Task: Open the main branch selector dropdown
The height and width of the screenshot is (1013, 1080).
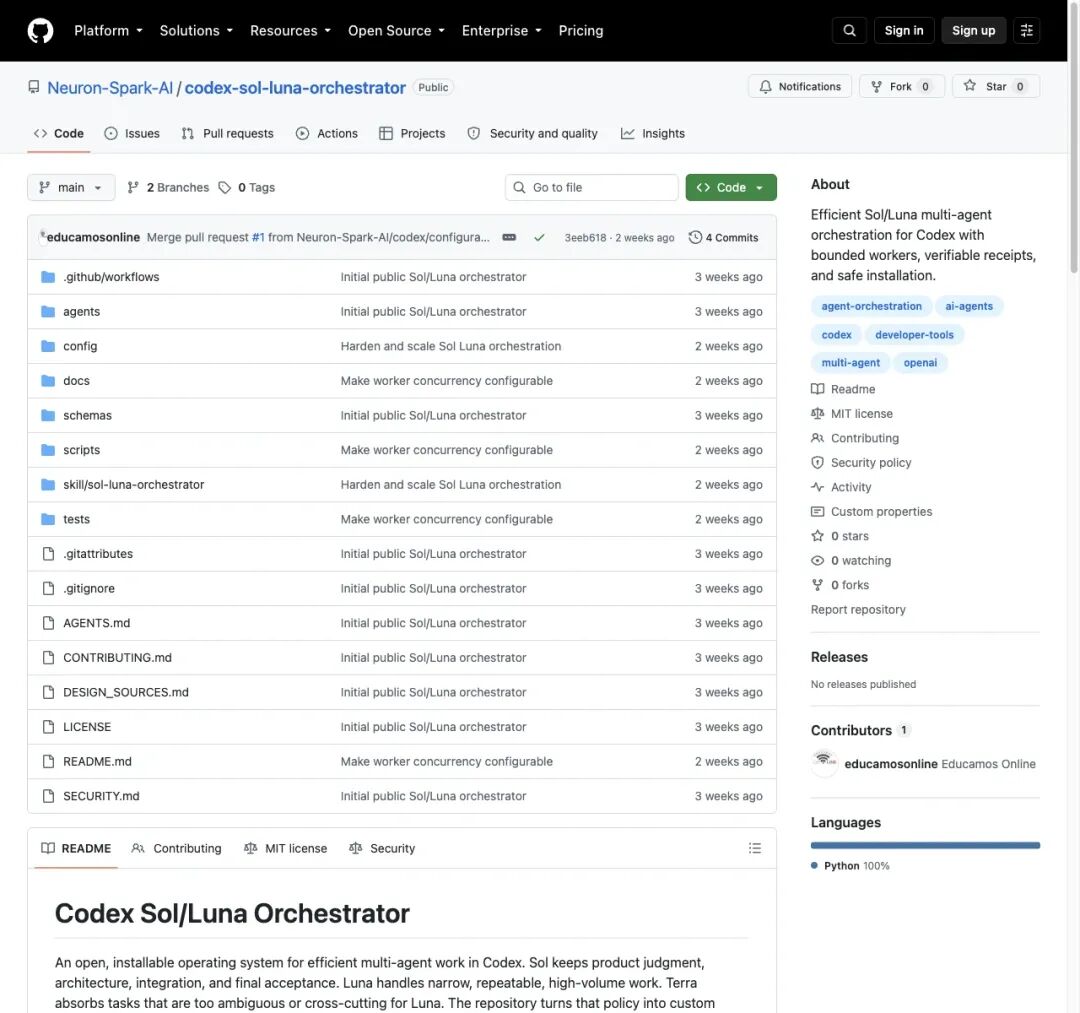Action: 71,187
